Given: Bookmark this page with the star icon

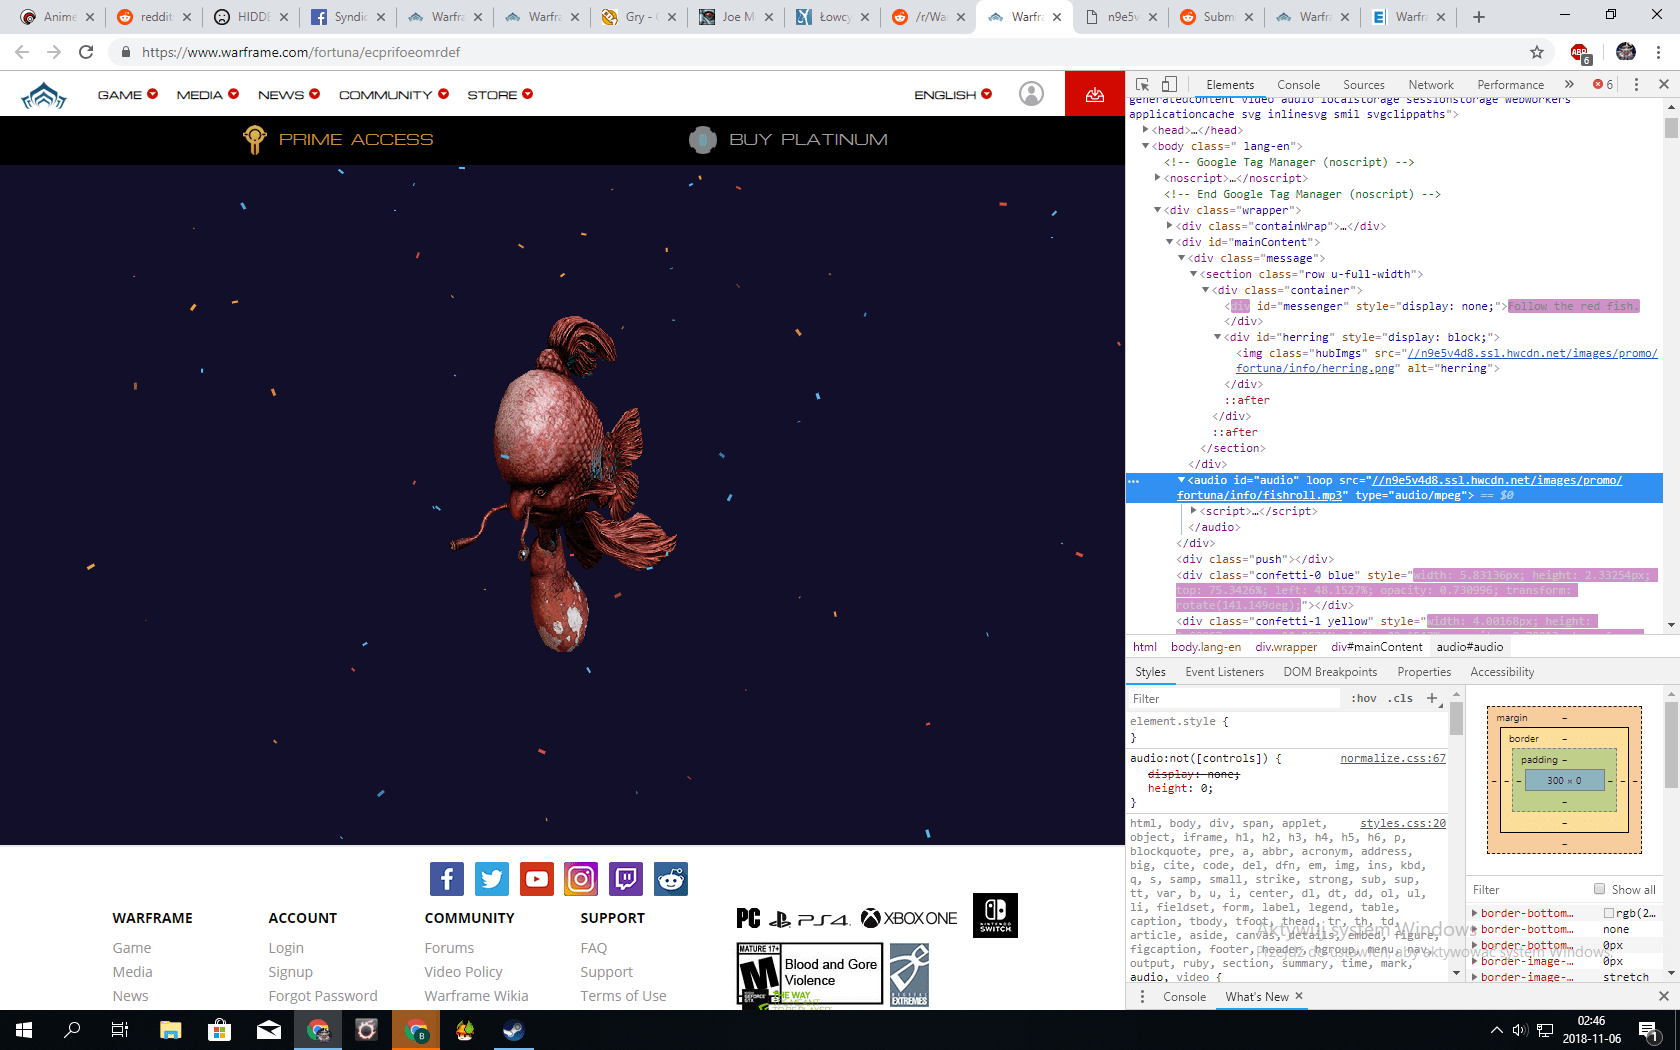Looking at the screenshot, I should click(1537, 52).
